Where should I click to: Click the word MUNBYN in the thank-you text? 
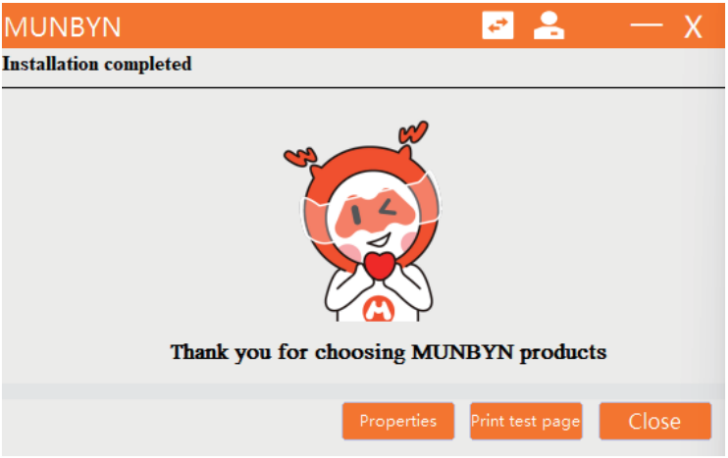[x=462, y=352]
